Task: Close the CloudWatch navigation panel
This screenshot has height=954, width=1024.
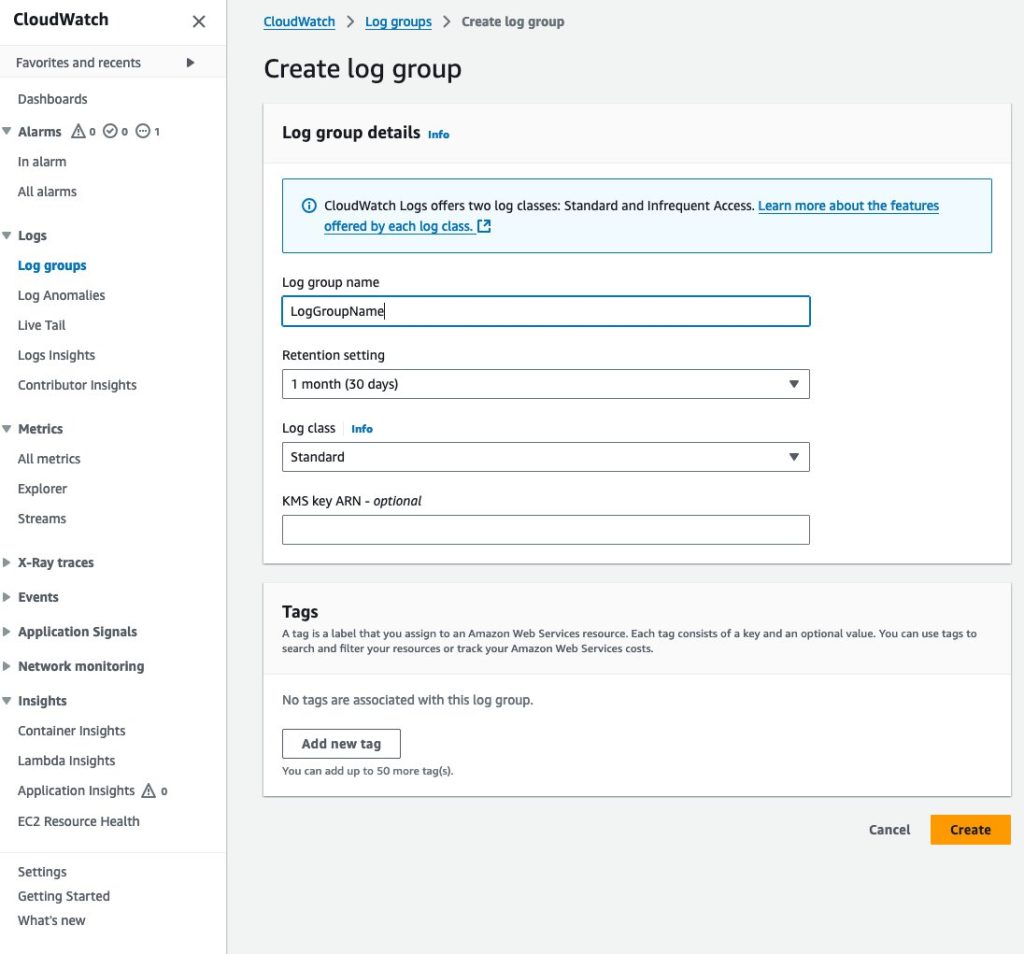Action: point(199,22)
